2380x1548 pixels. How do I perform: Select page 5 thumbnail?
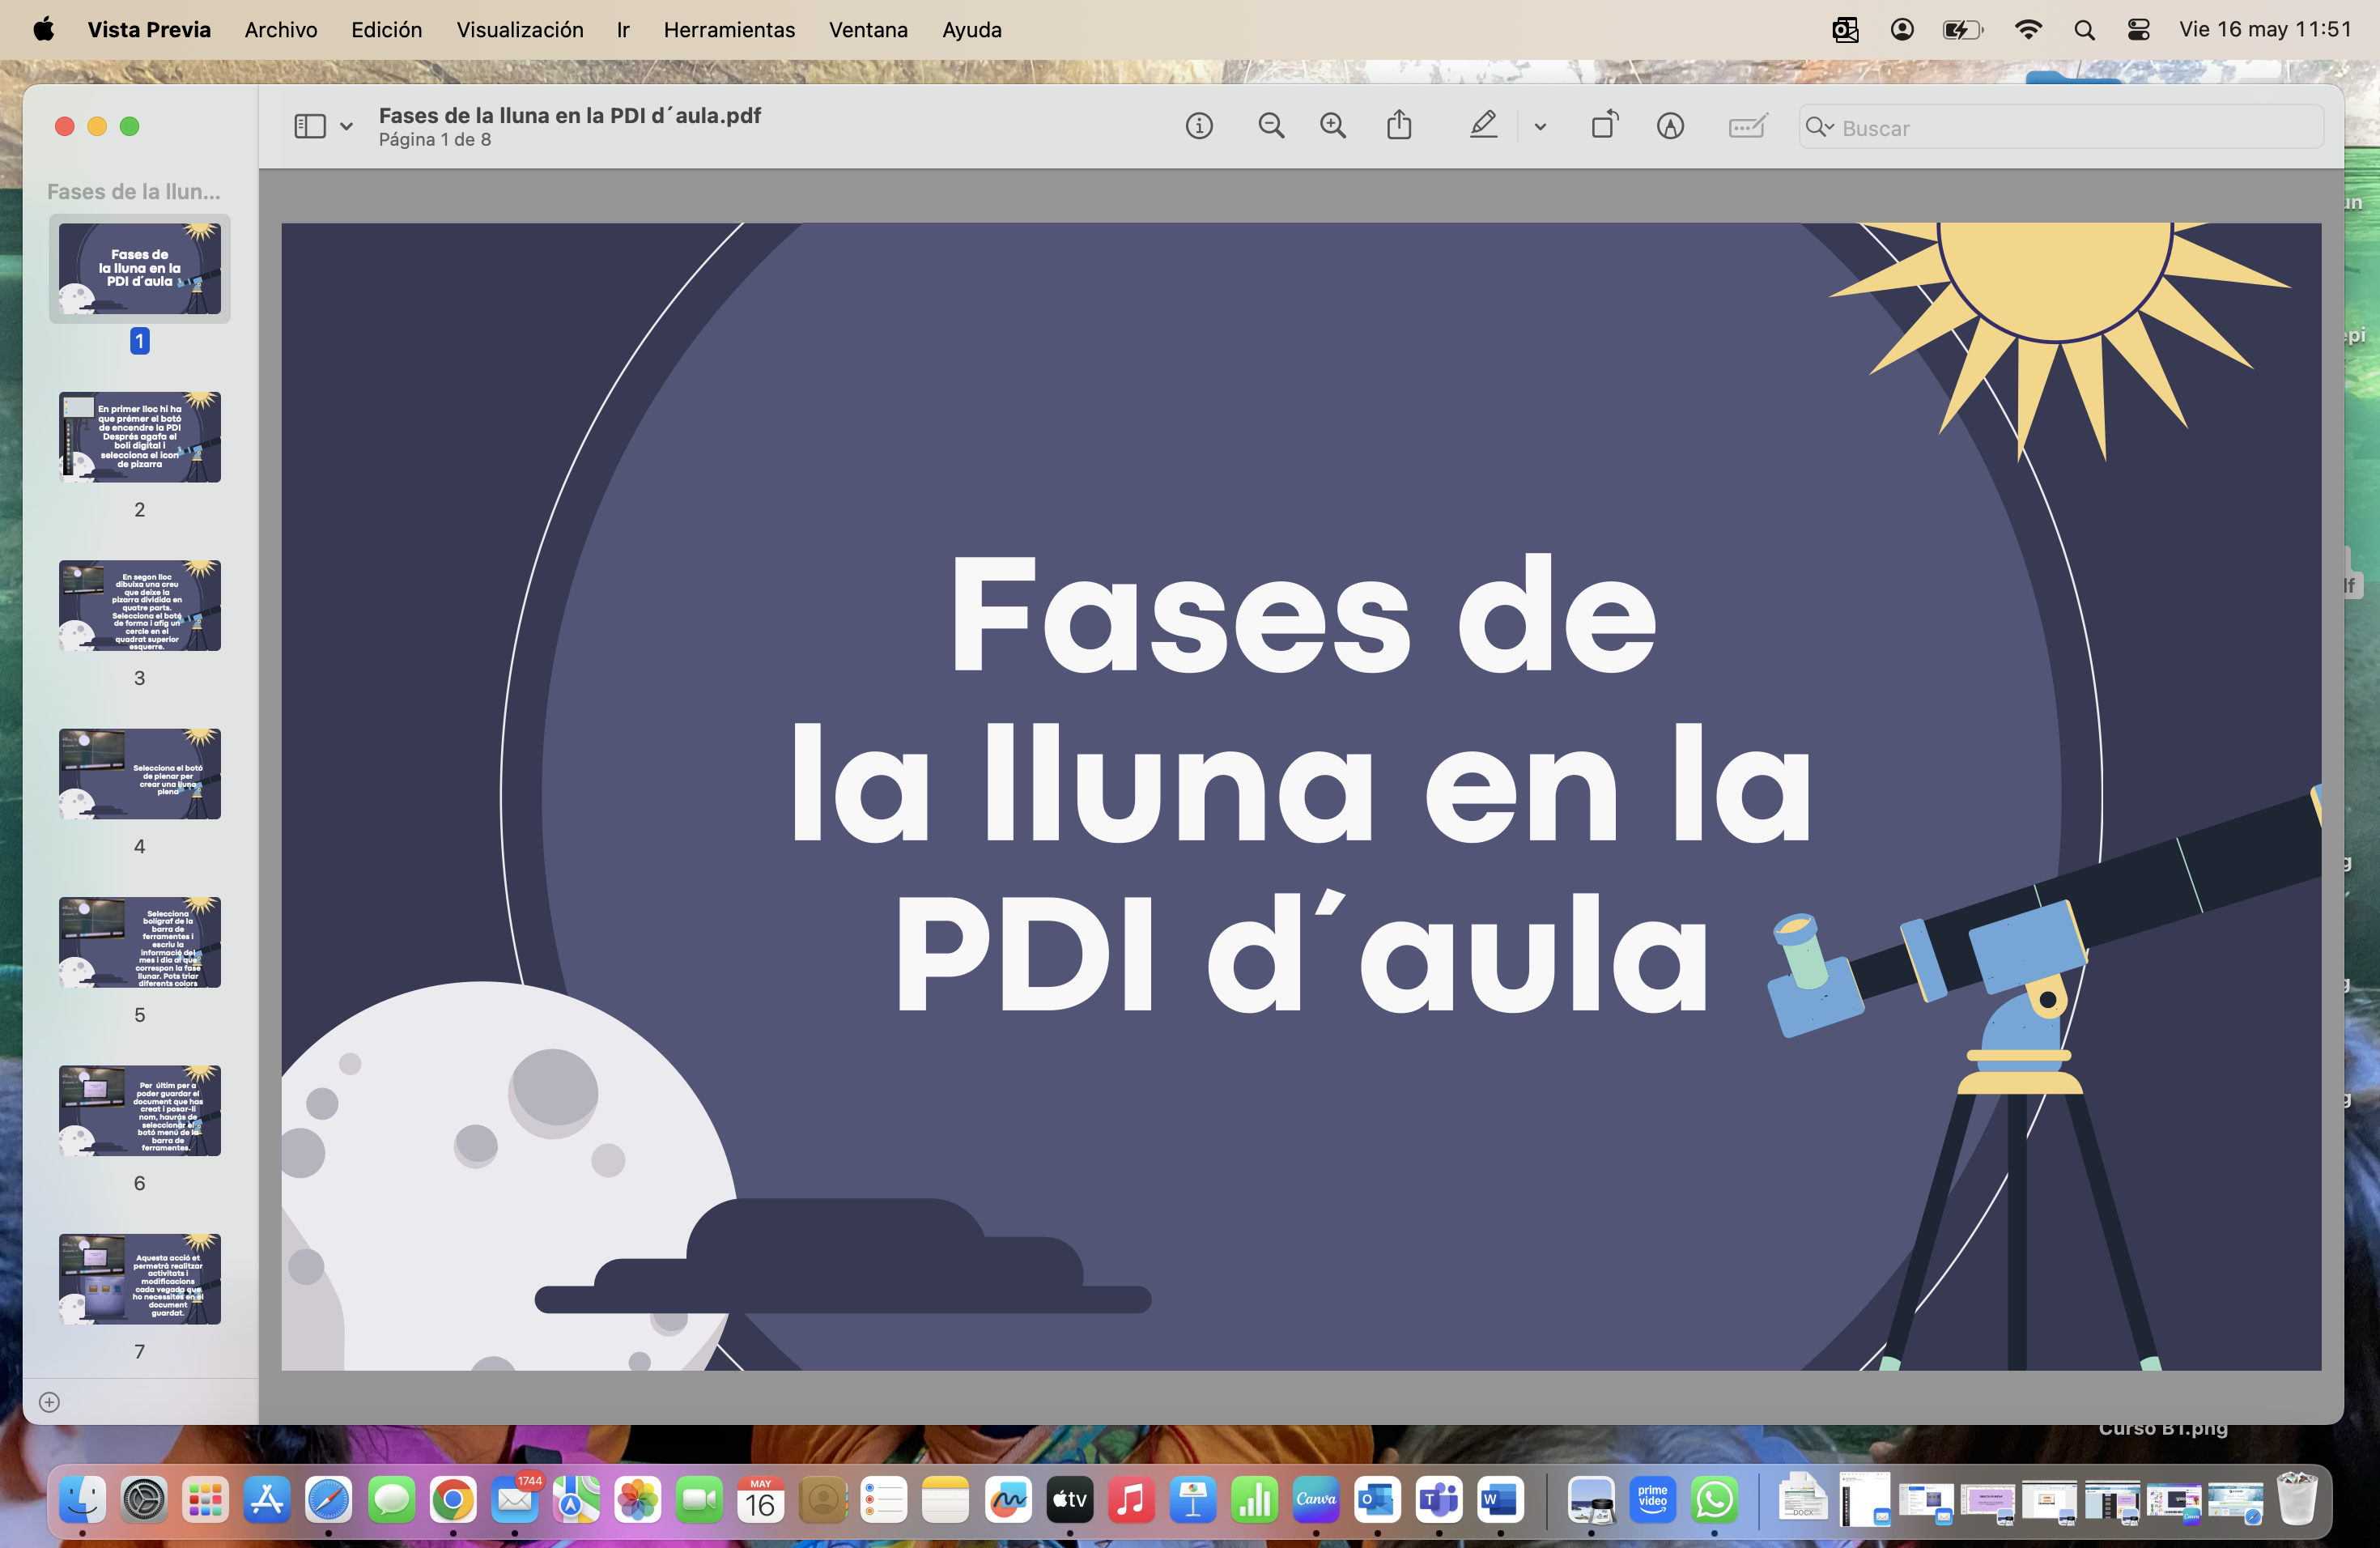point(140,942)
